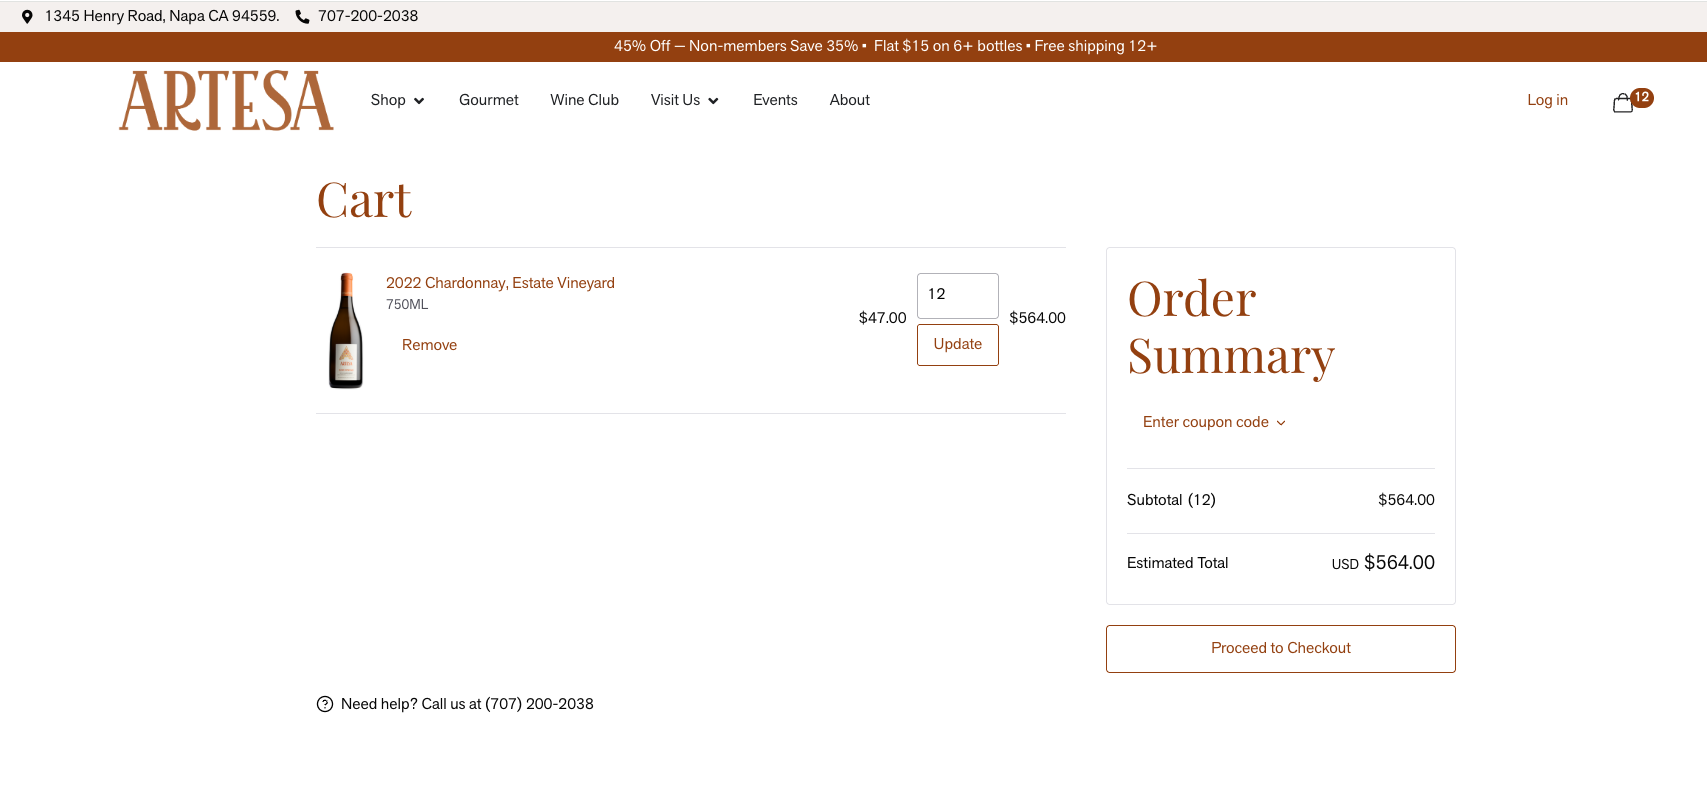Open the Events page
Screen dimensions: 1707x802
(x=775, y=100)
